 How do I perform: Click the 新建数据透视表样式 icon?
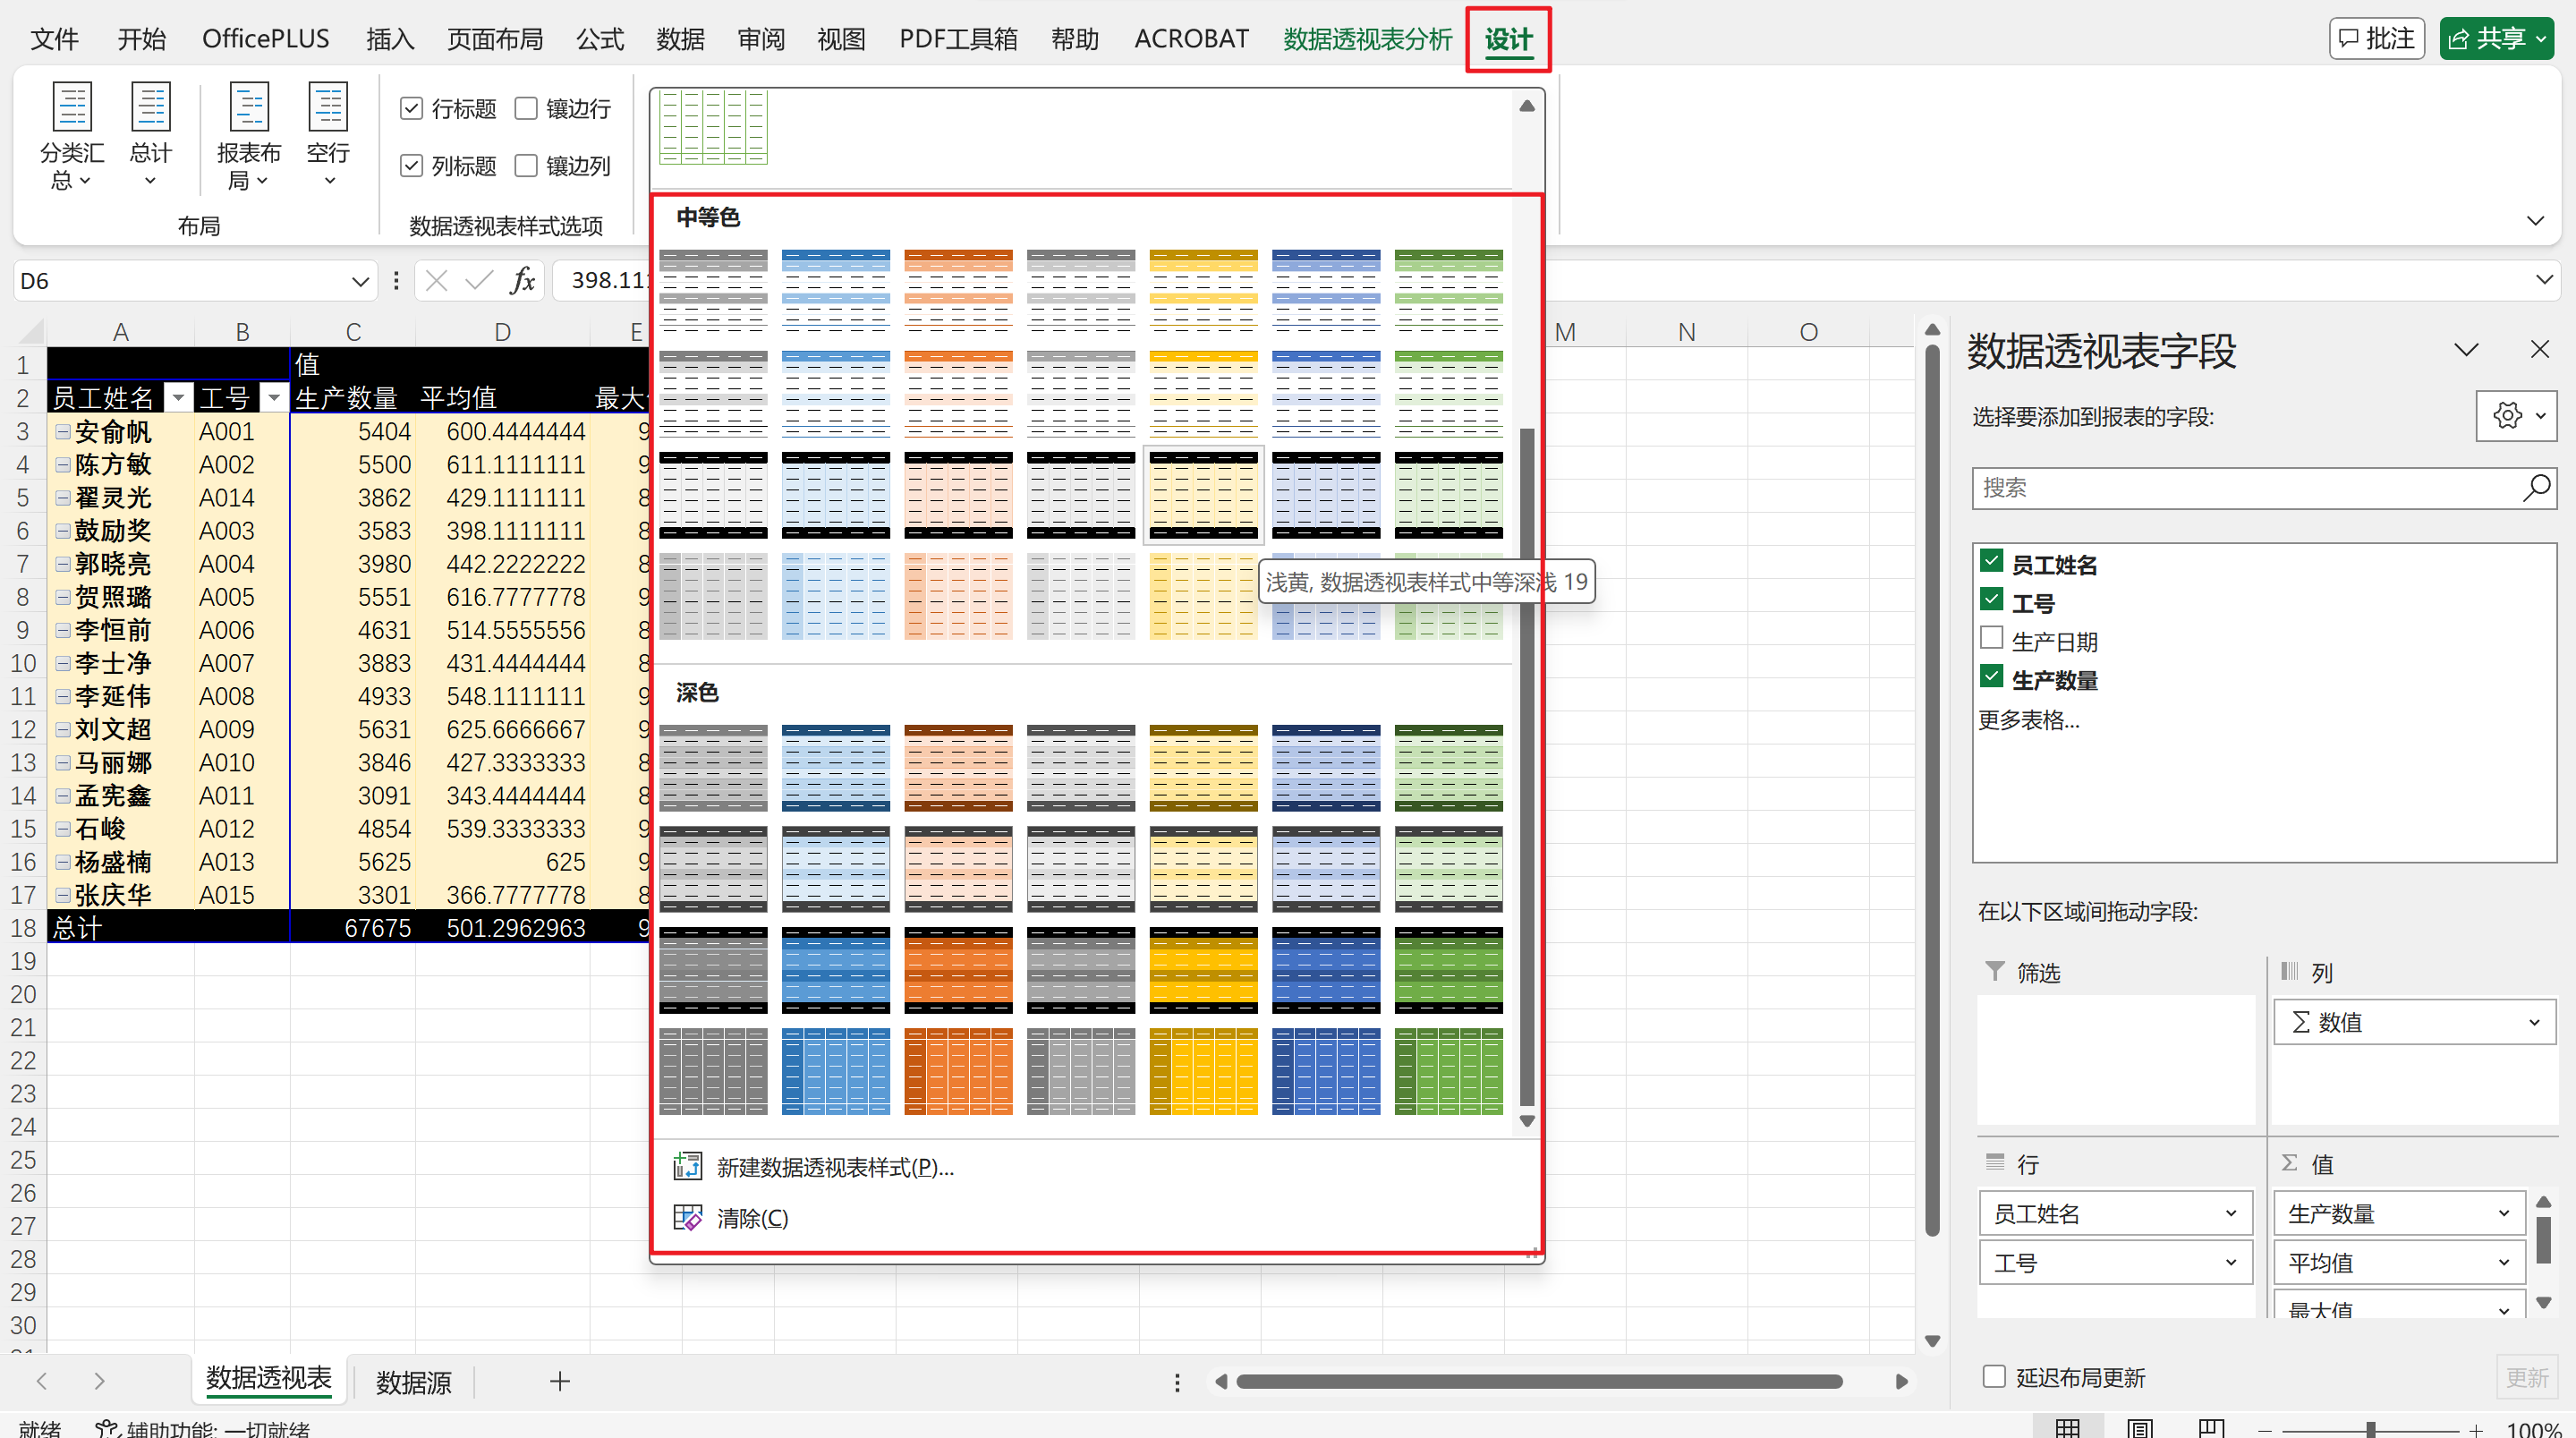688,1166
